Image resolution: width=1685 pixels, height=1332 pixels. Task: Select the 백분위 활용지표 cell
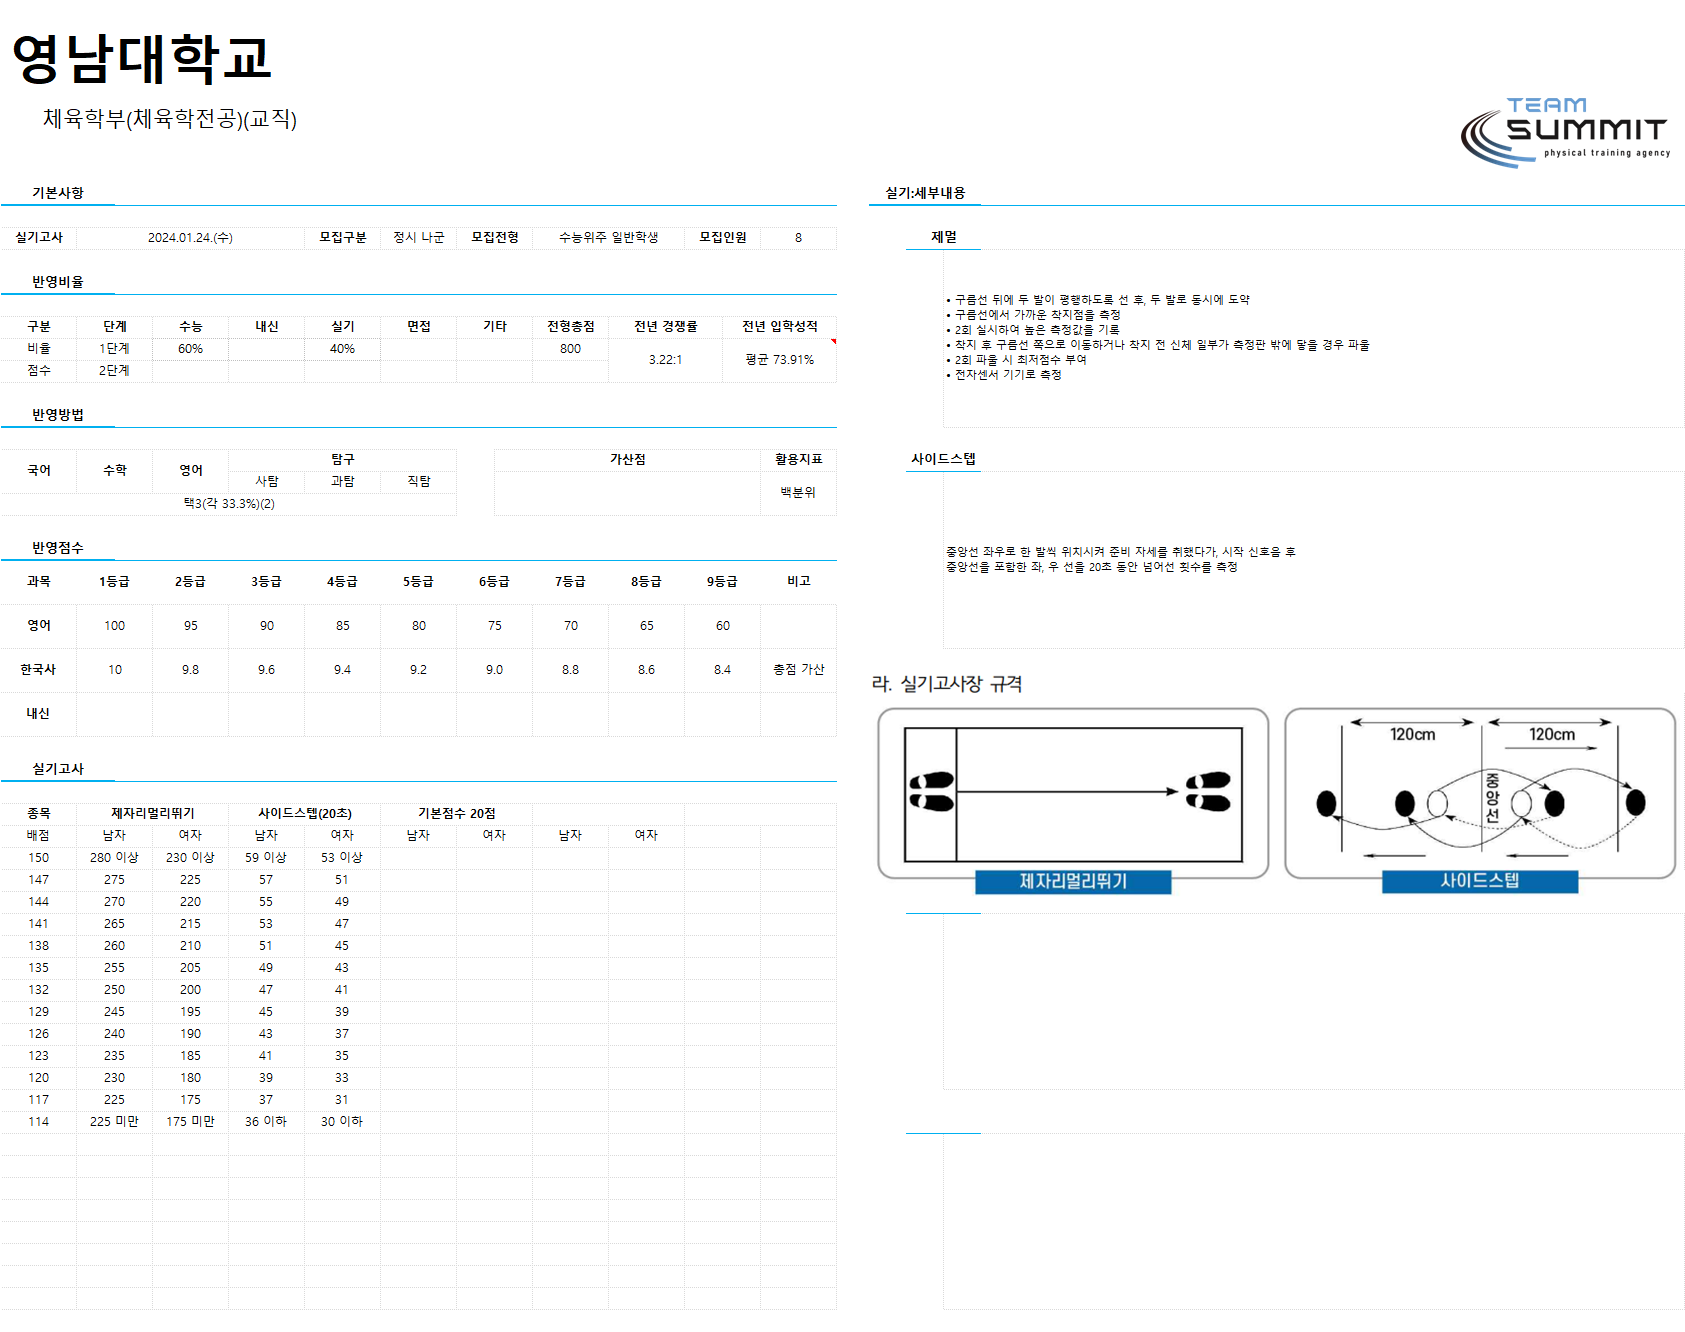click(x=798, y=492)
